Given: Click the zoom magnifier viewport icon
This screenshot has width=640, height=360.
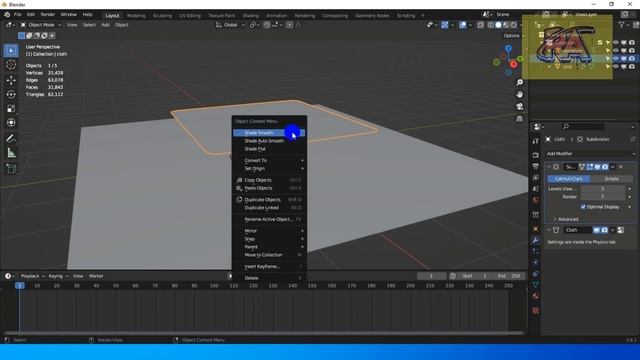Looking at the screenshot, I should (x=520, y=82).
